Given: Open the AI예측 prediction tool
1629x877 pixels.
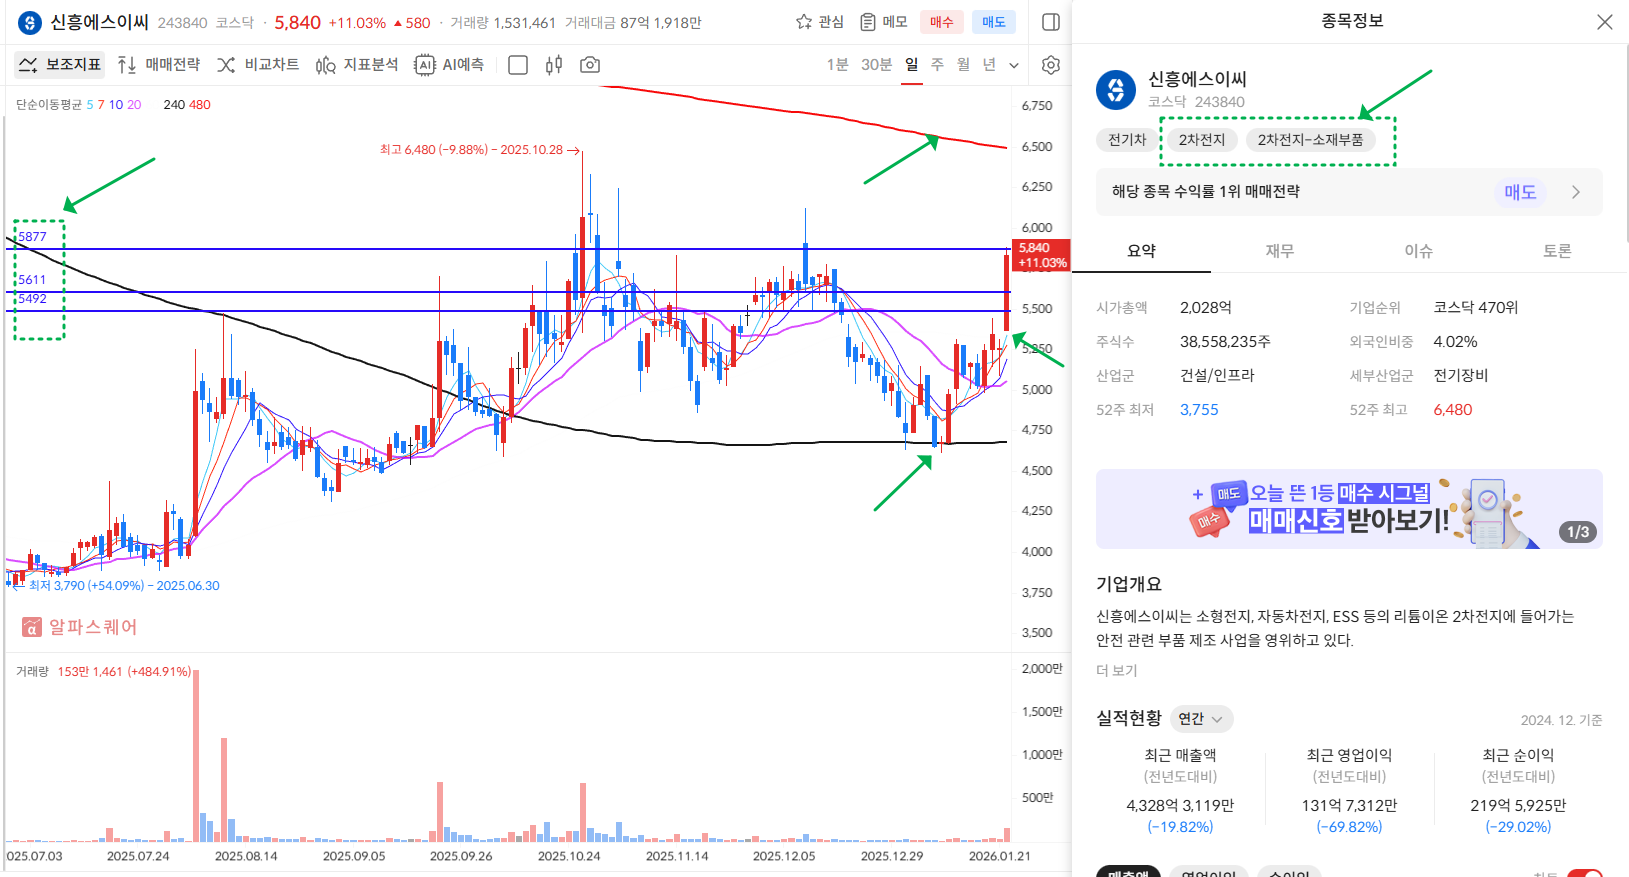Looking at the screenshot, I should click(449, 65).
